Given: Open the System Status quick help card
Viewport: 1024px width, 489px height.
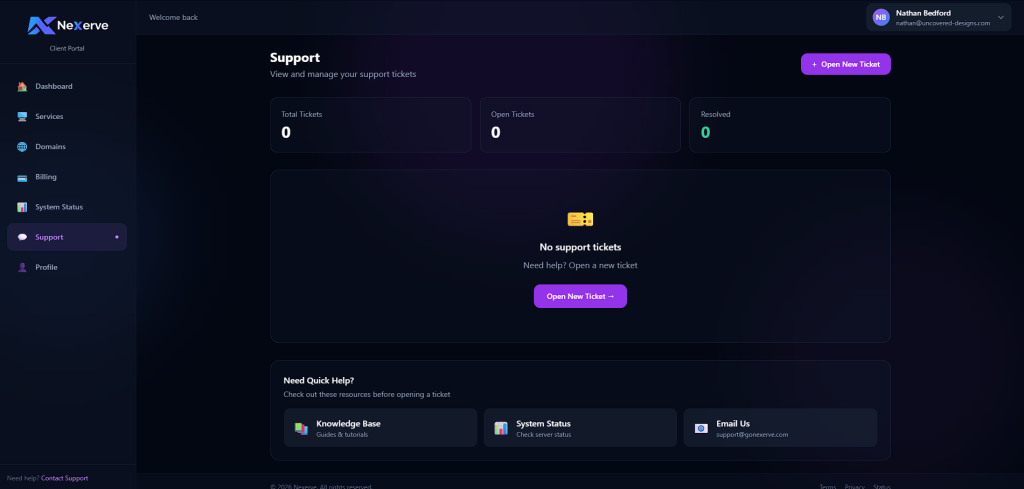Looking at the screenshot, I should (x=580, y=428).
